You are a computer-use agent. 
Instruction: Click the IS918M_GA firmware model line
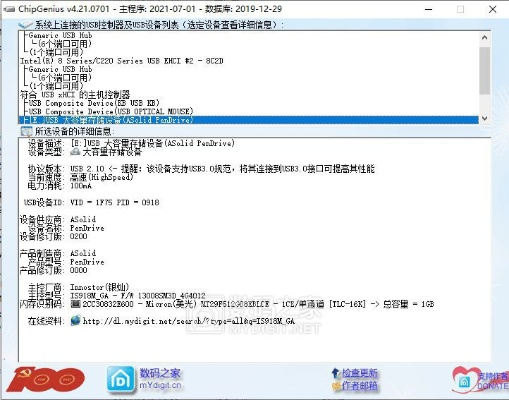(x=138, y=296)
